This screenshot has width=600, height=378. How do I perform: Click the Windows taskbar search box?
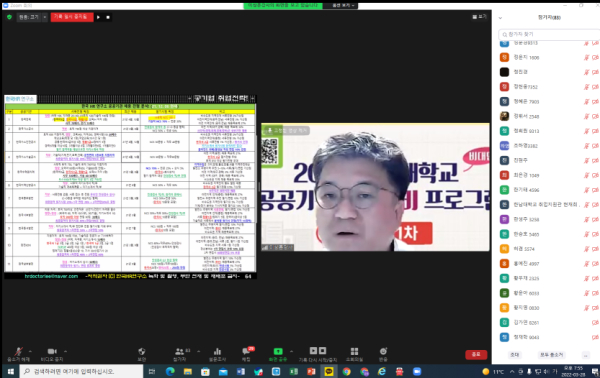point(82,371)
